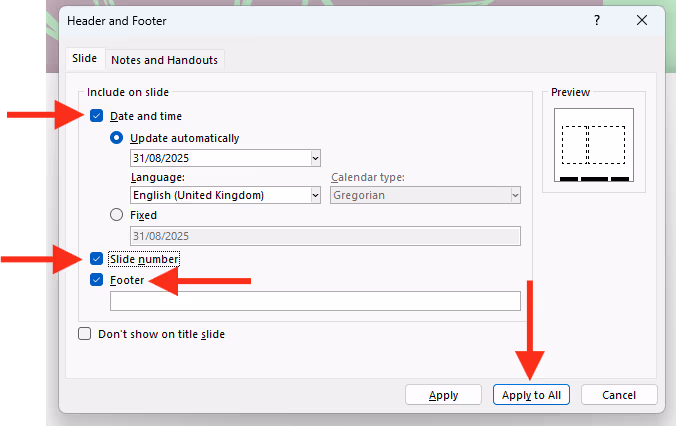Click the Header and Footer title bar

pyautogui.click(x=300, y=20)
